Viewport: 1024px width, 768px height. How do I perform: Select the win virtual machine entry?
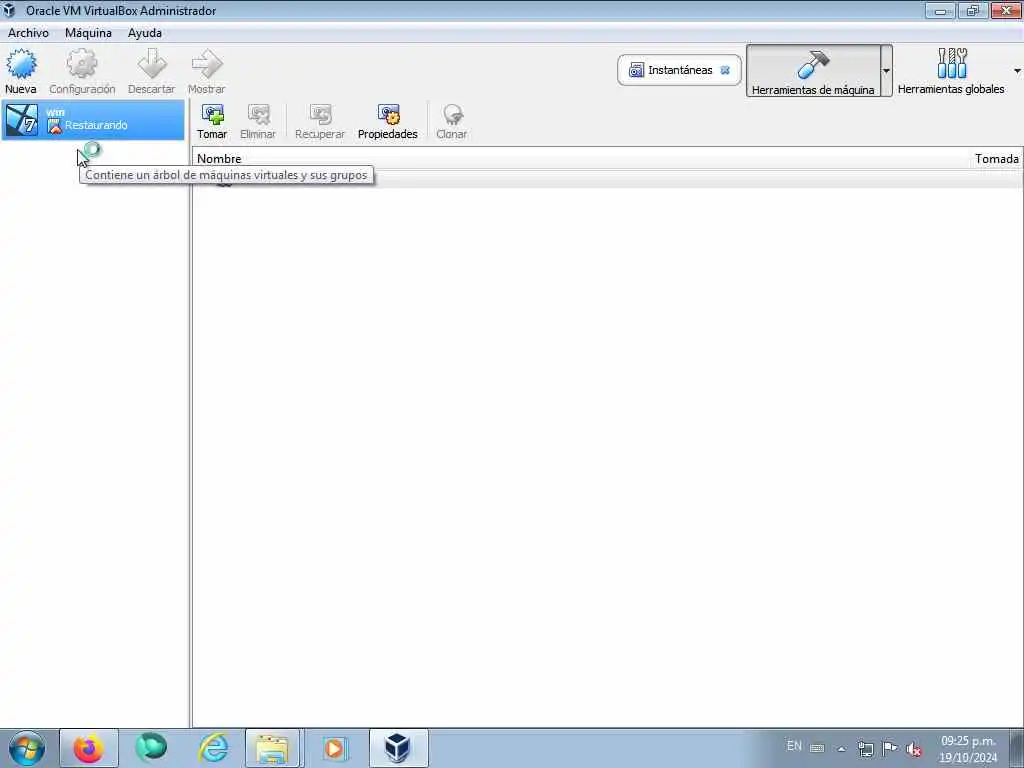(x=93, y=120)
